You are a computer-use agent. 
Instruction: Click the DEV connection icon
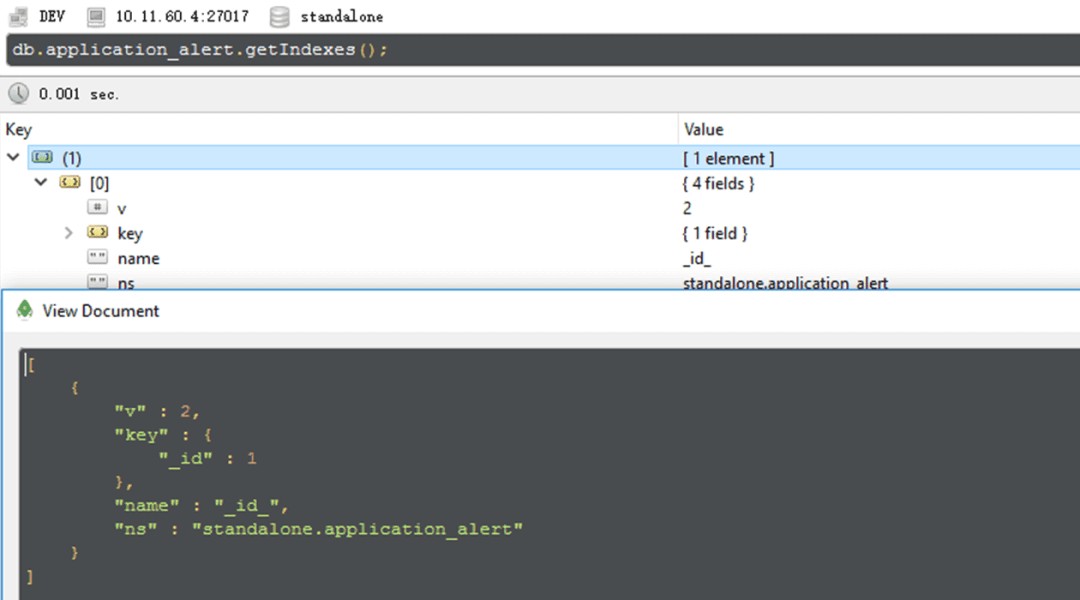17,16
